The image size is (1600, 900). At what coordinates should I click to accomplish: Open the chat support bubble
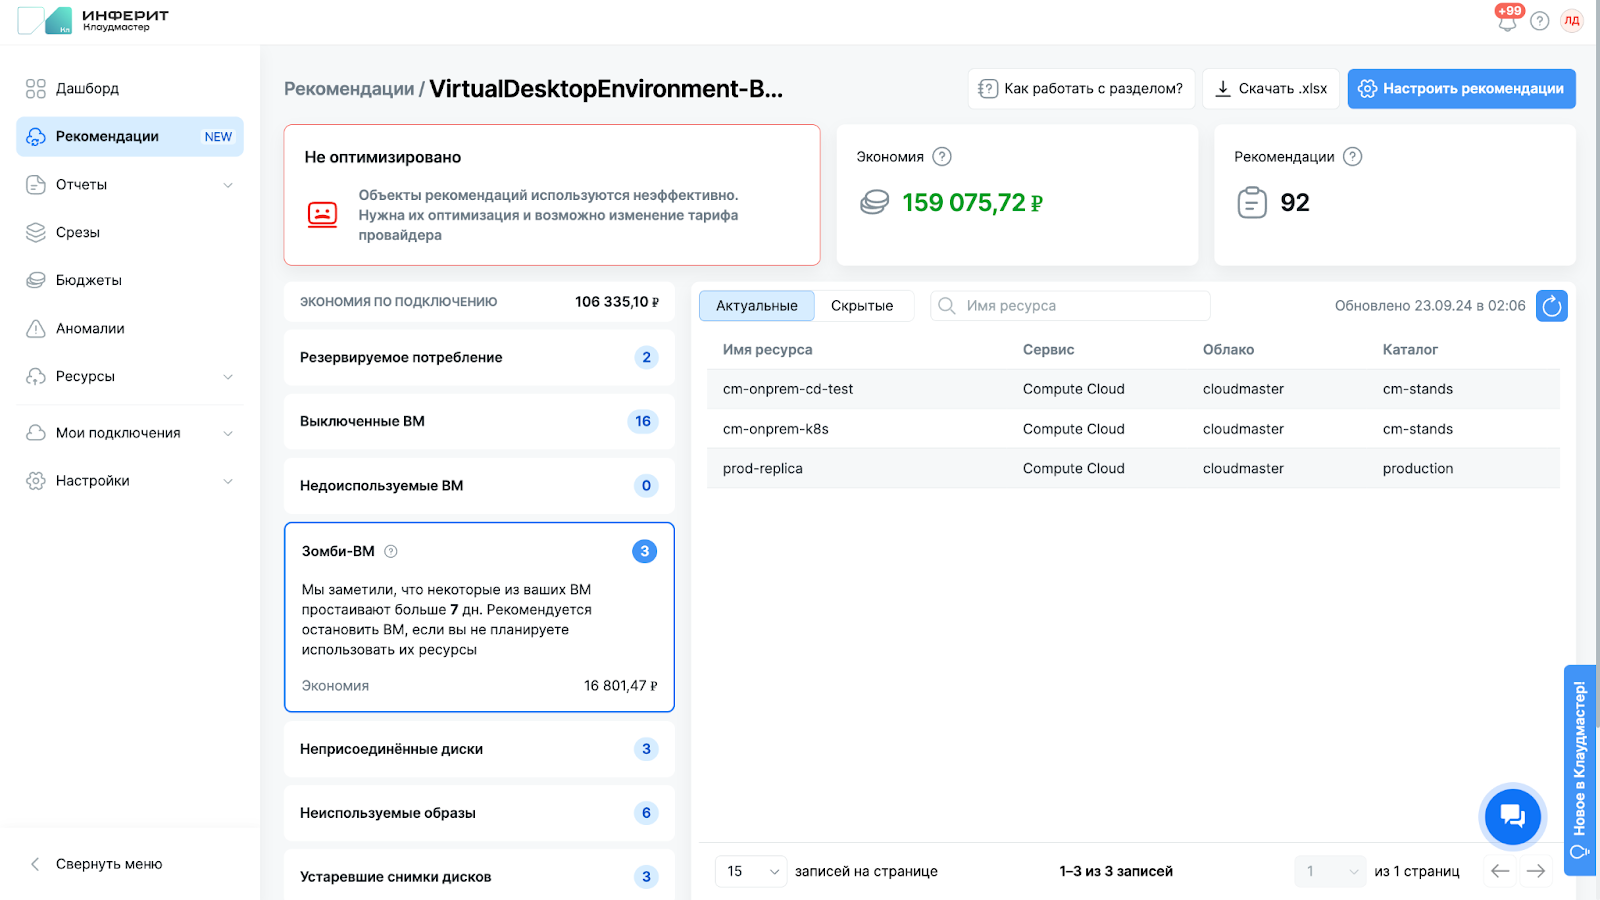click(1512, 816)
